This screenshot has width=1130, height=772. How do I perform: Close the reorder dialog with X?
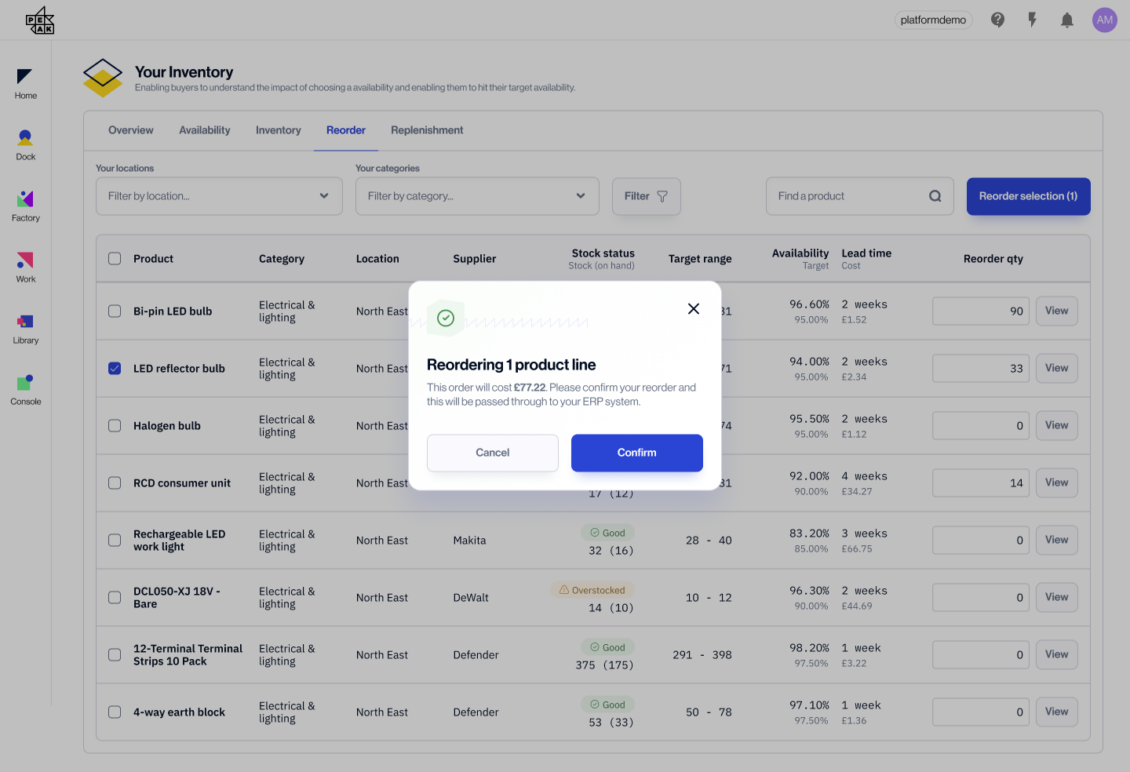[x=693, y=309]
